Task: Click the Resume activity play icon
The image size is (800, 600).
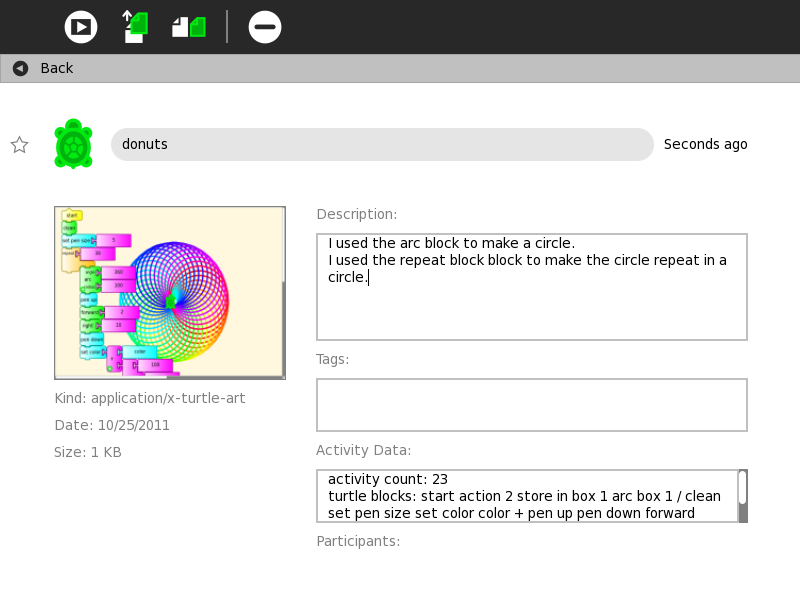Action: [x=81, y=27]
